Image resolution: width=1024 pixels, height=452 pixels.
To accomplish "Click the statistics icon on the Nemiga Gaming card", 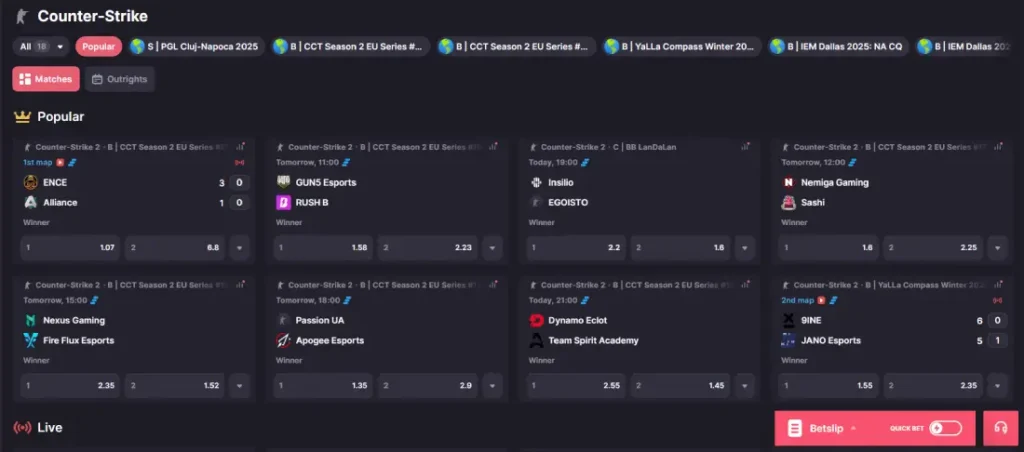I will (x=998, y=147).
